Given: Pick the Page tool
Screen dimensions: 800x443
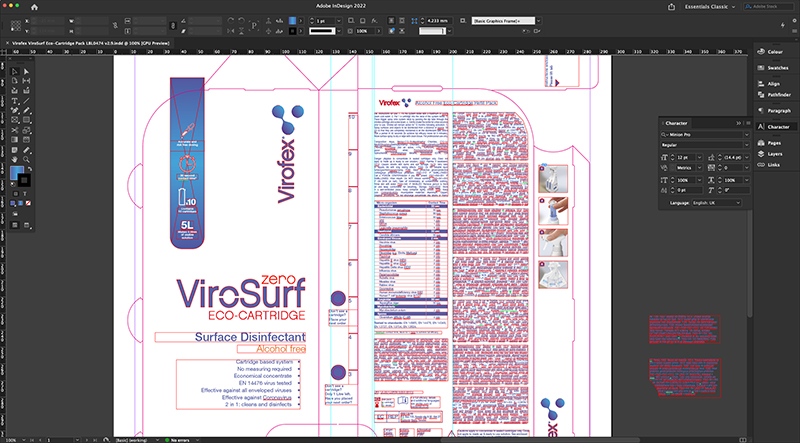Looking at the screenshot, I should [15, 81].
